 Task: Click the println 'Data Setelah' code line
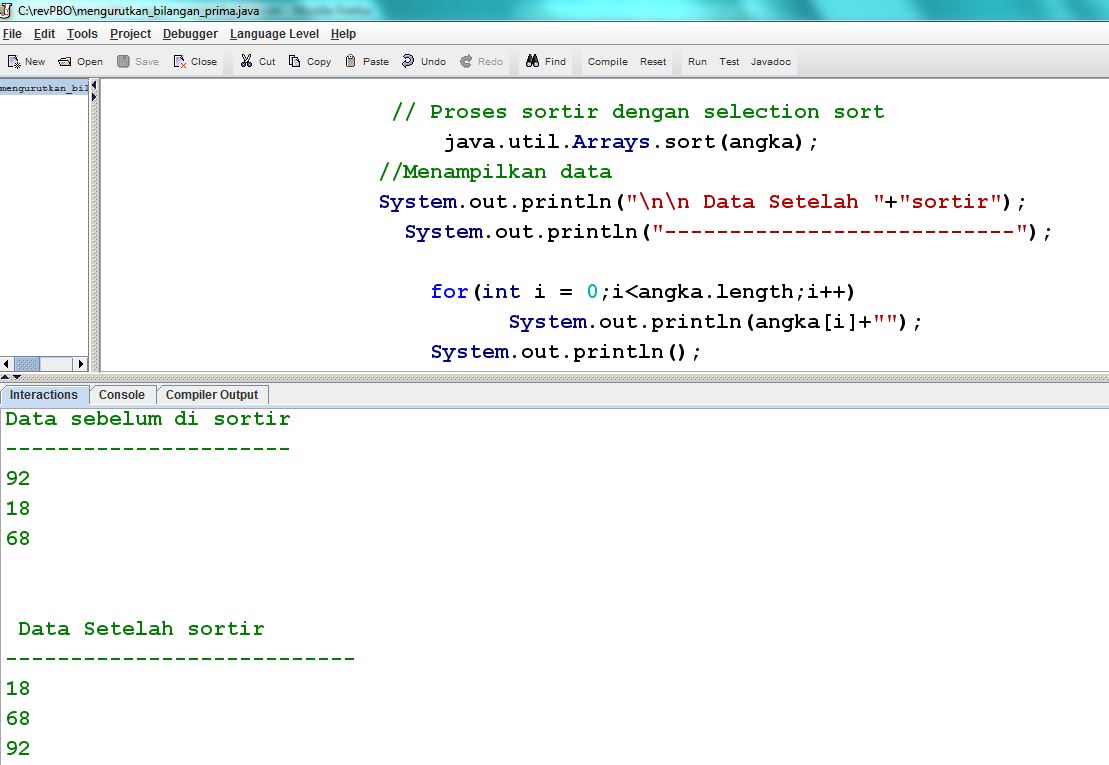pos(702,202)
